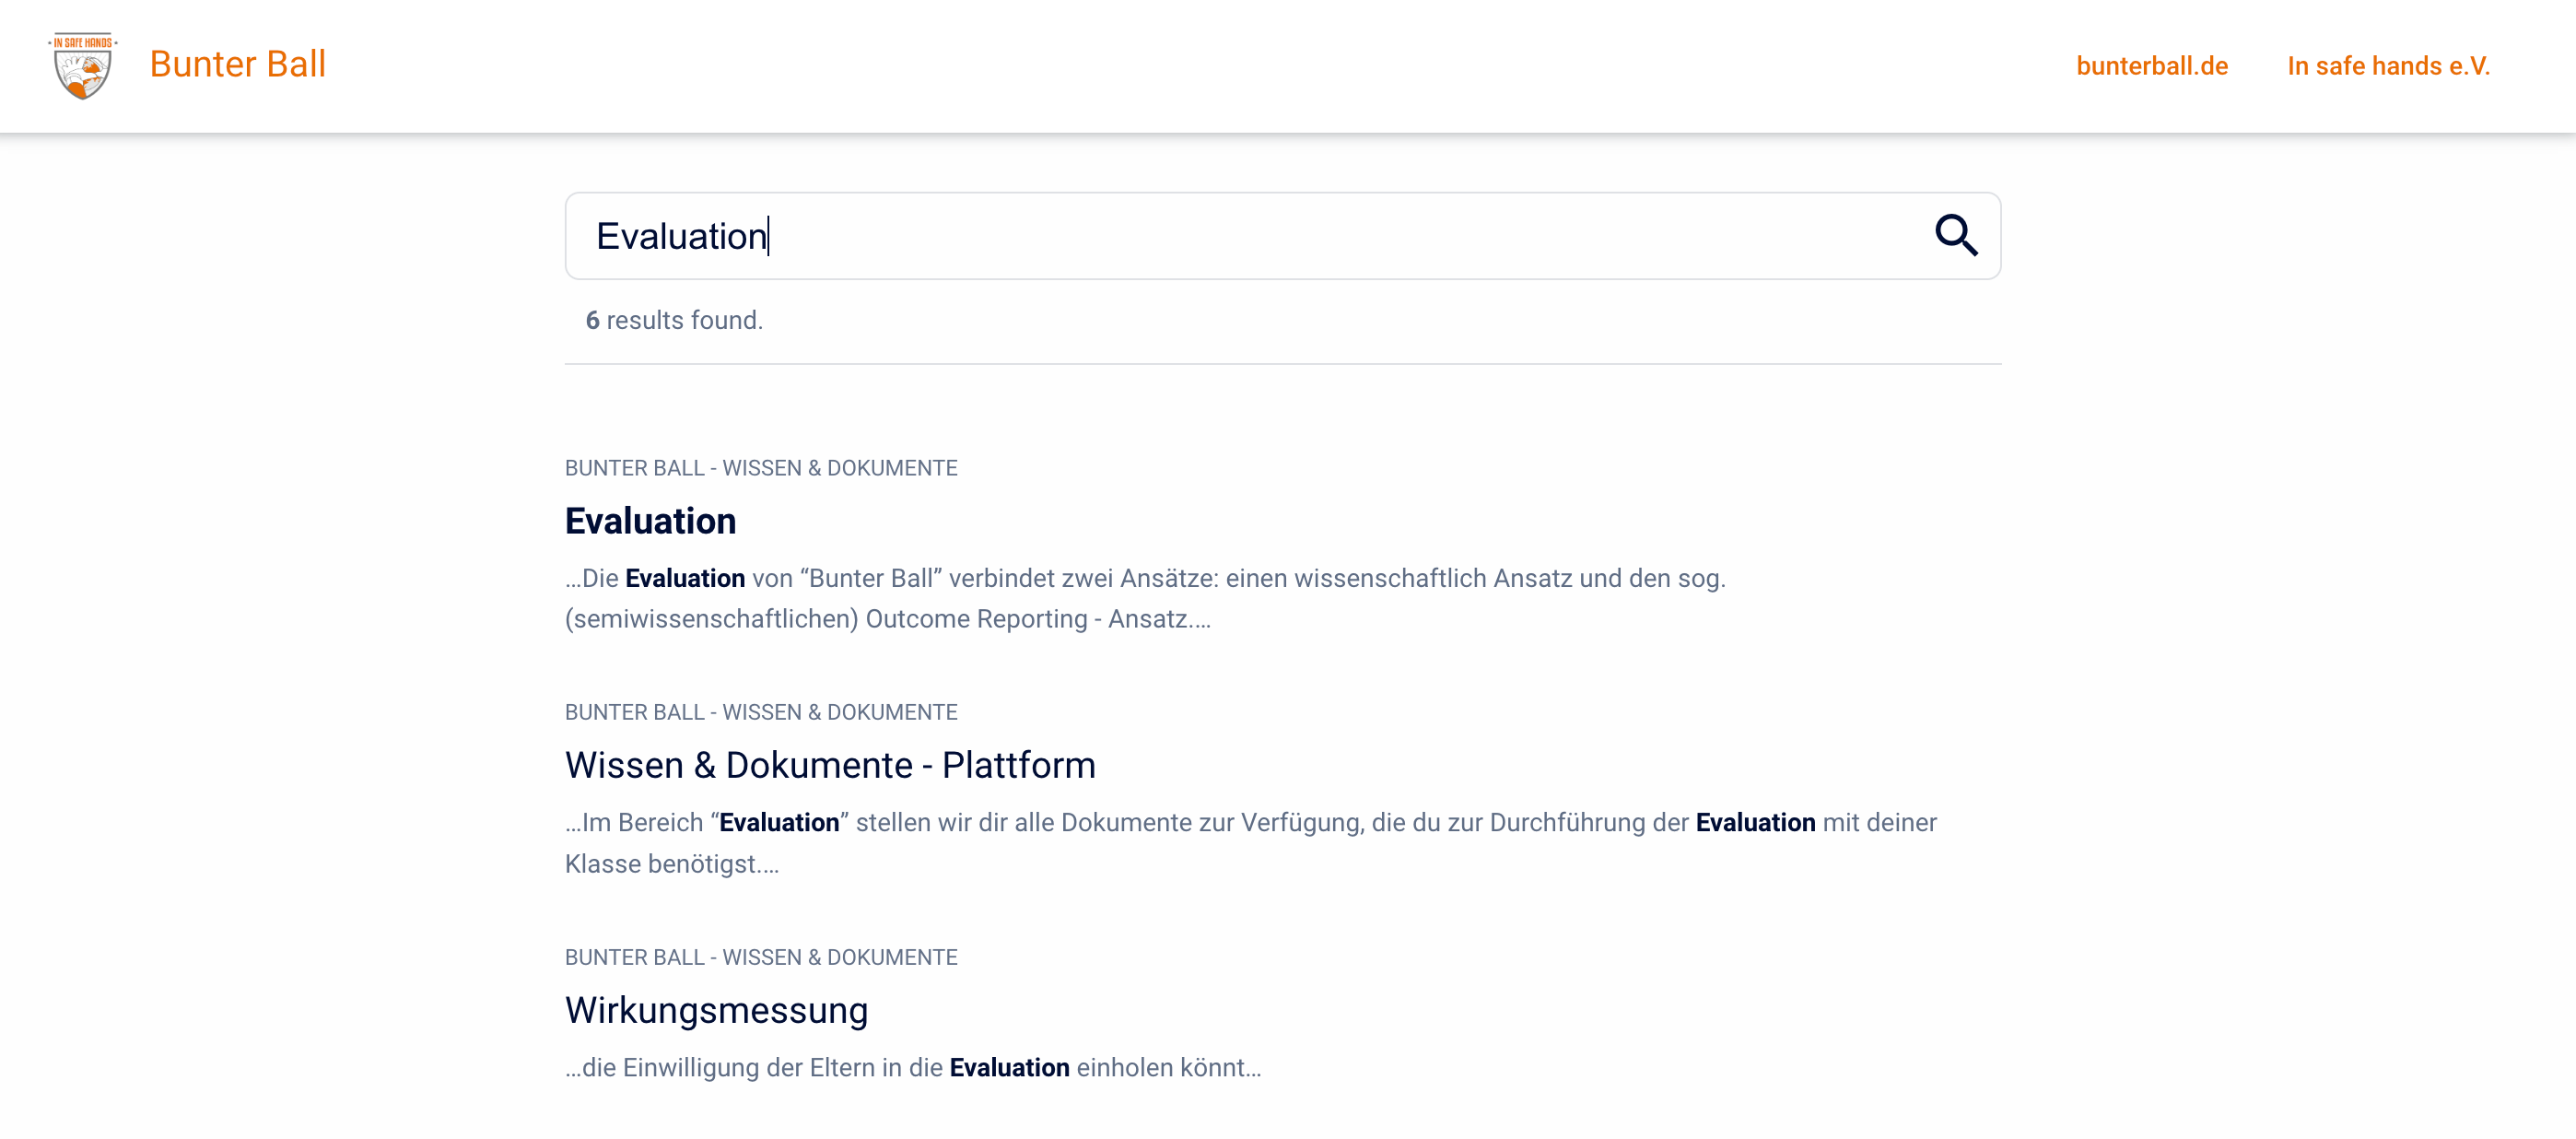Click the In Safe Hands shield logo
Image resolution: width=2576 pixels, height=1139 pixels.
point(83,66)
